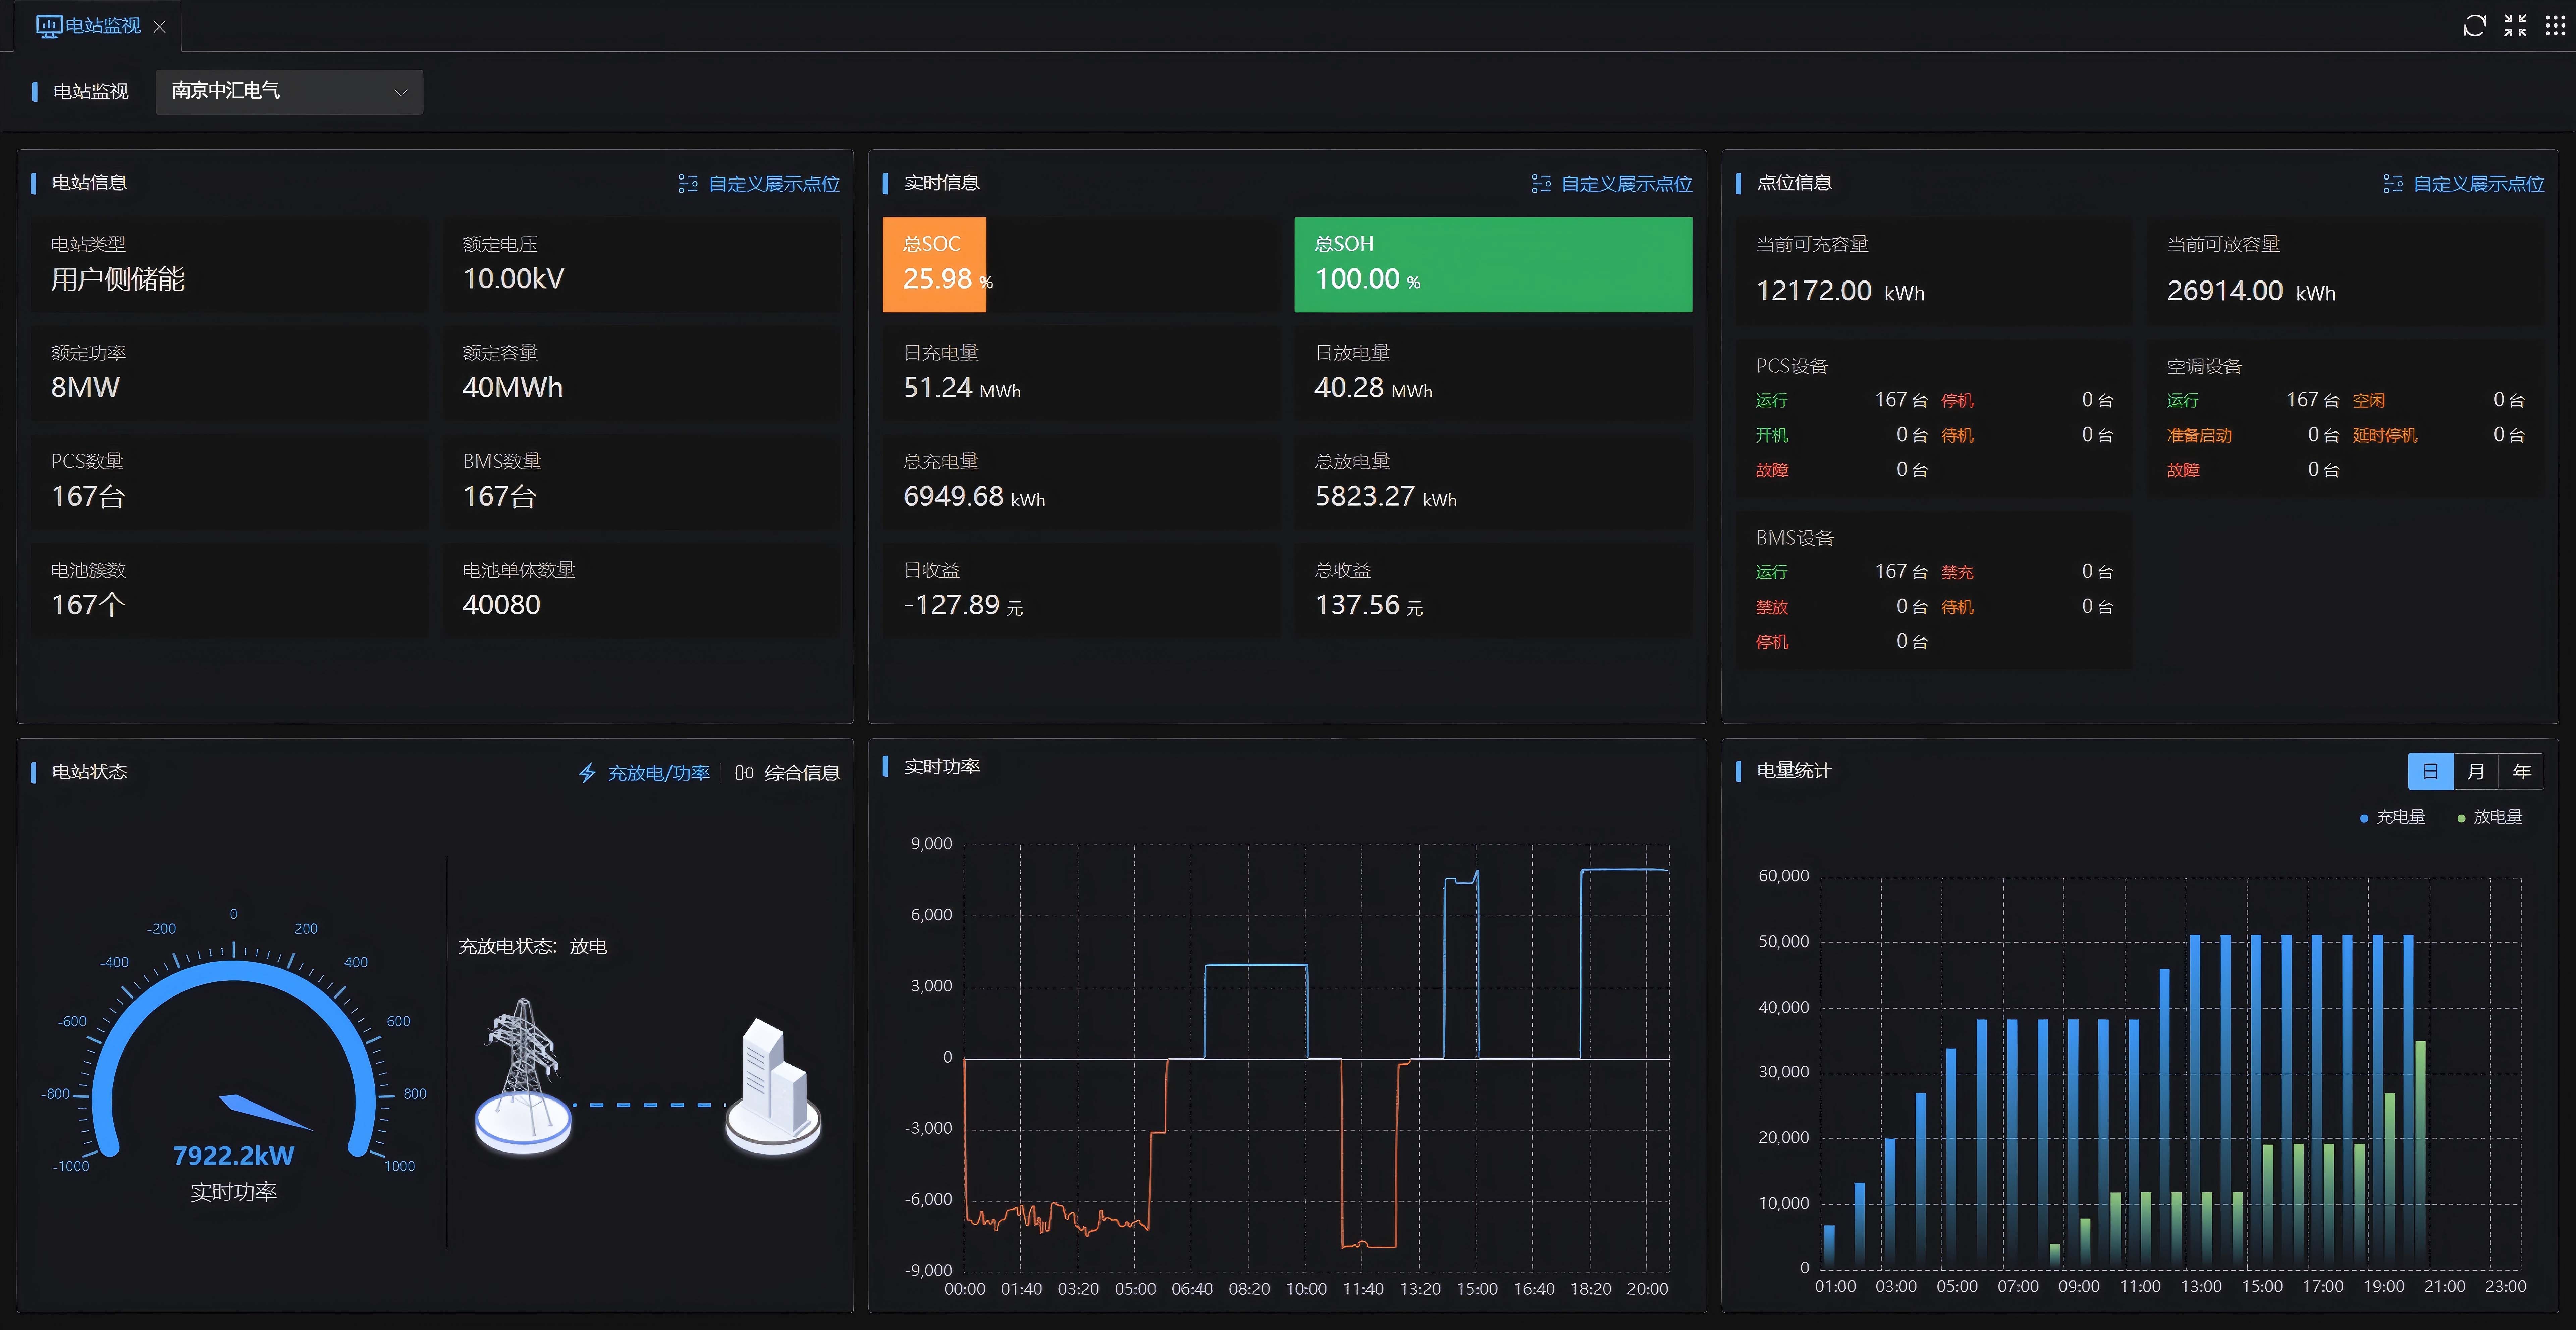Click the customize icon in 点位信息 panel
This screenshot has width=2576, height=1330.
[x=2393, y=184]
